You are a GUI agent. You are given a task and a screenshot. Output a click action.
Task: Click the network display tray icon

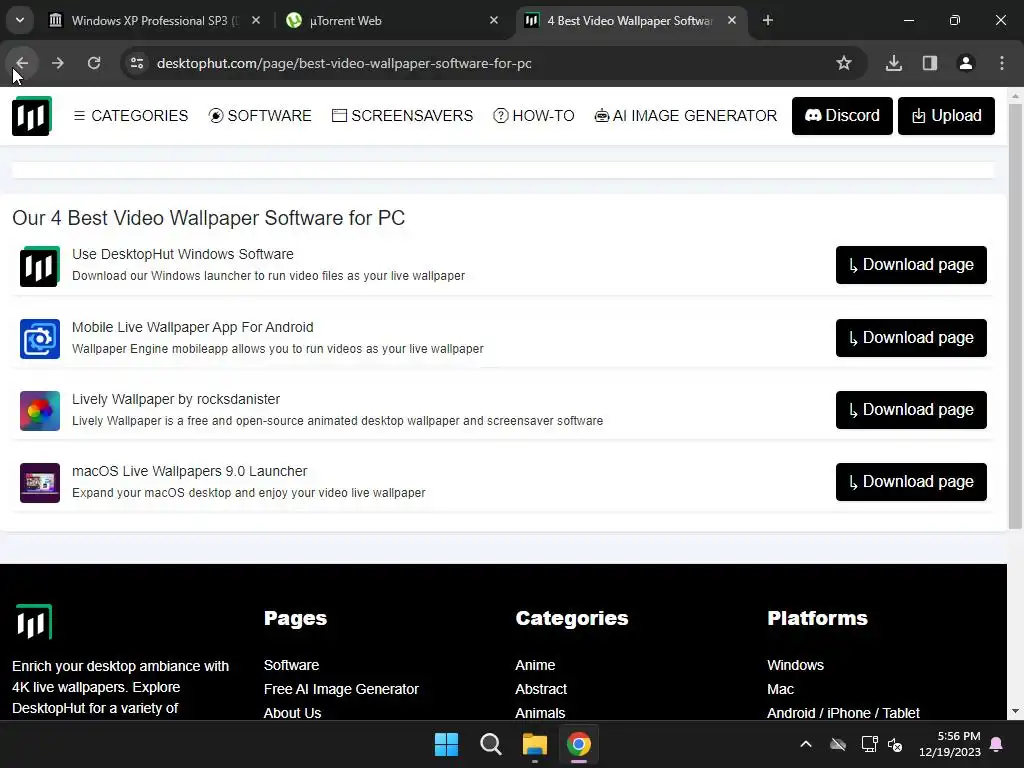coord(869,744)
